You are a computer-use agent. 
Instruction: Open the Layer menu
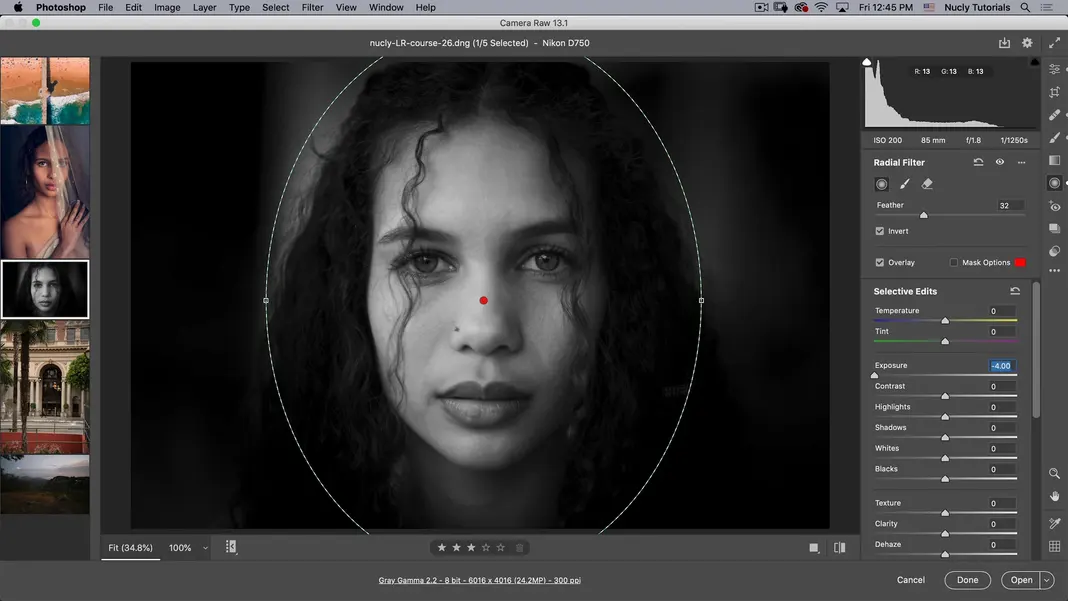pos(204,7)
